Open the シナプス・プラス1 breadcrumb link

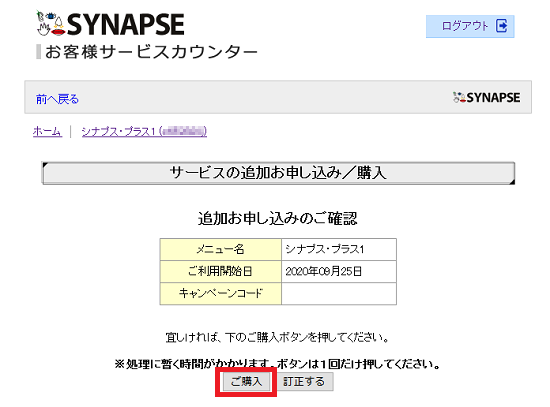pyautogui.click(x=144, y=132)
